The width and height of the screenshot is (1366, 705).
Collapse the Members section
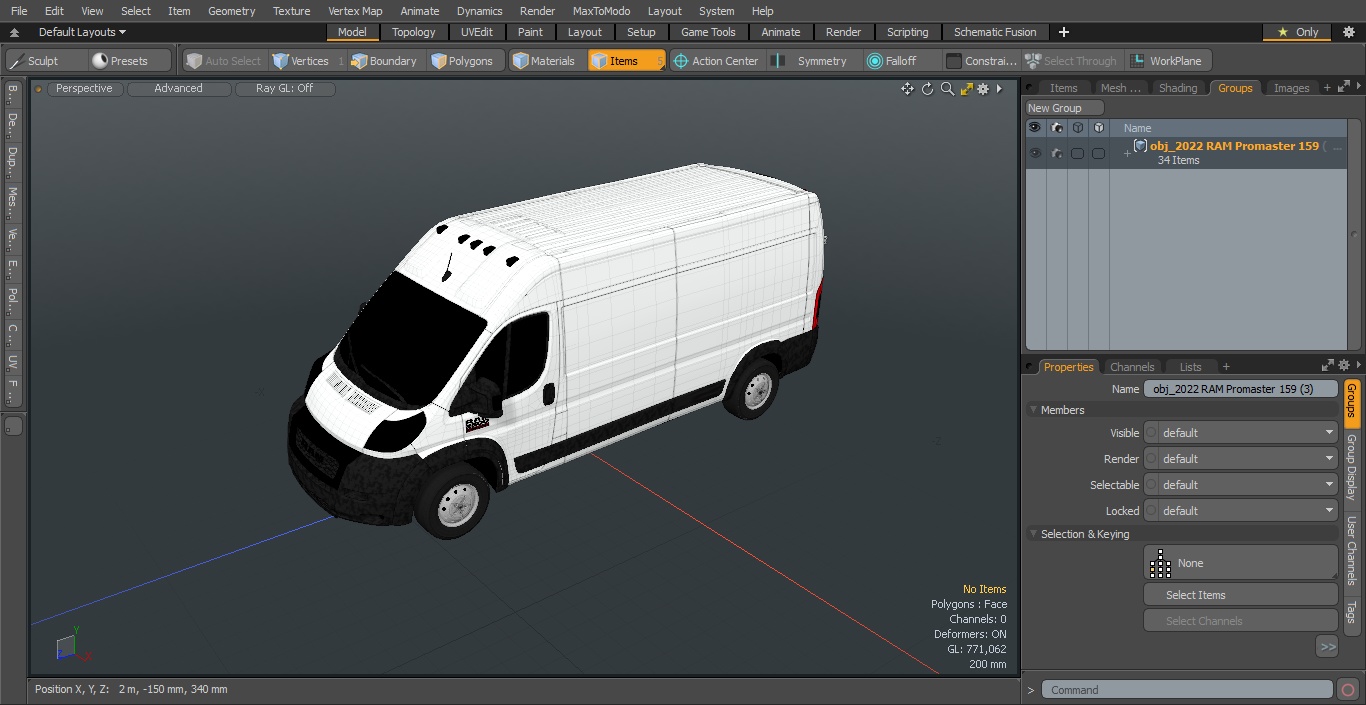click(x=1034, y=410)
